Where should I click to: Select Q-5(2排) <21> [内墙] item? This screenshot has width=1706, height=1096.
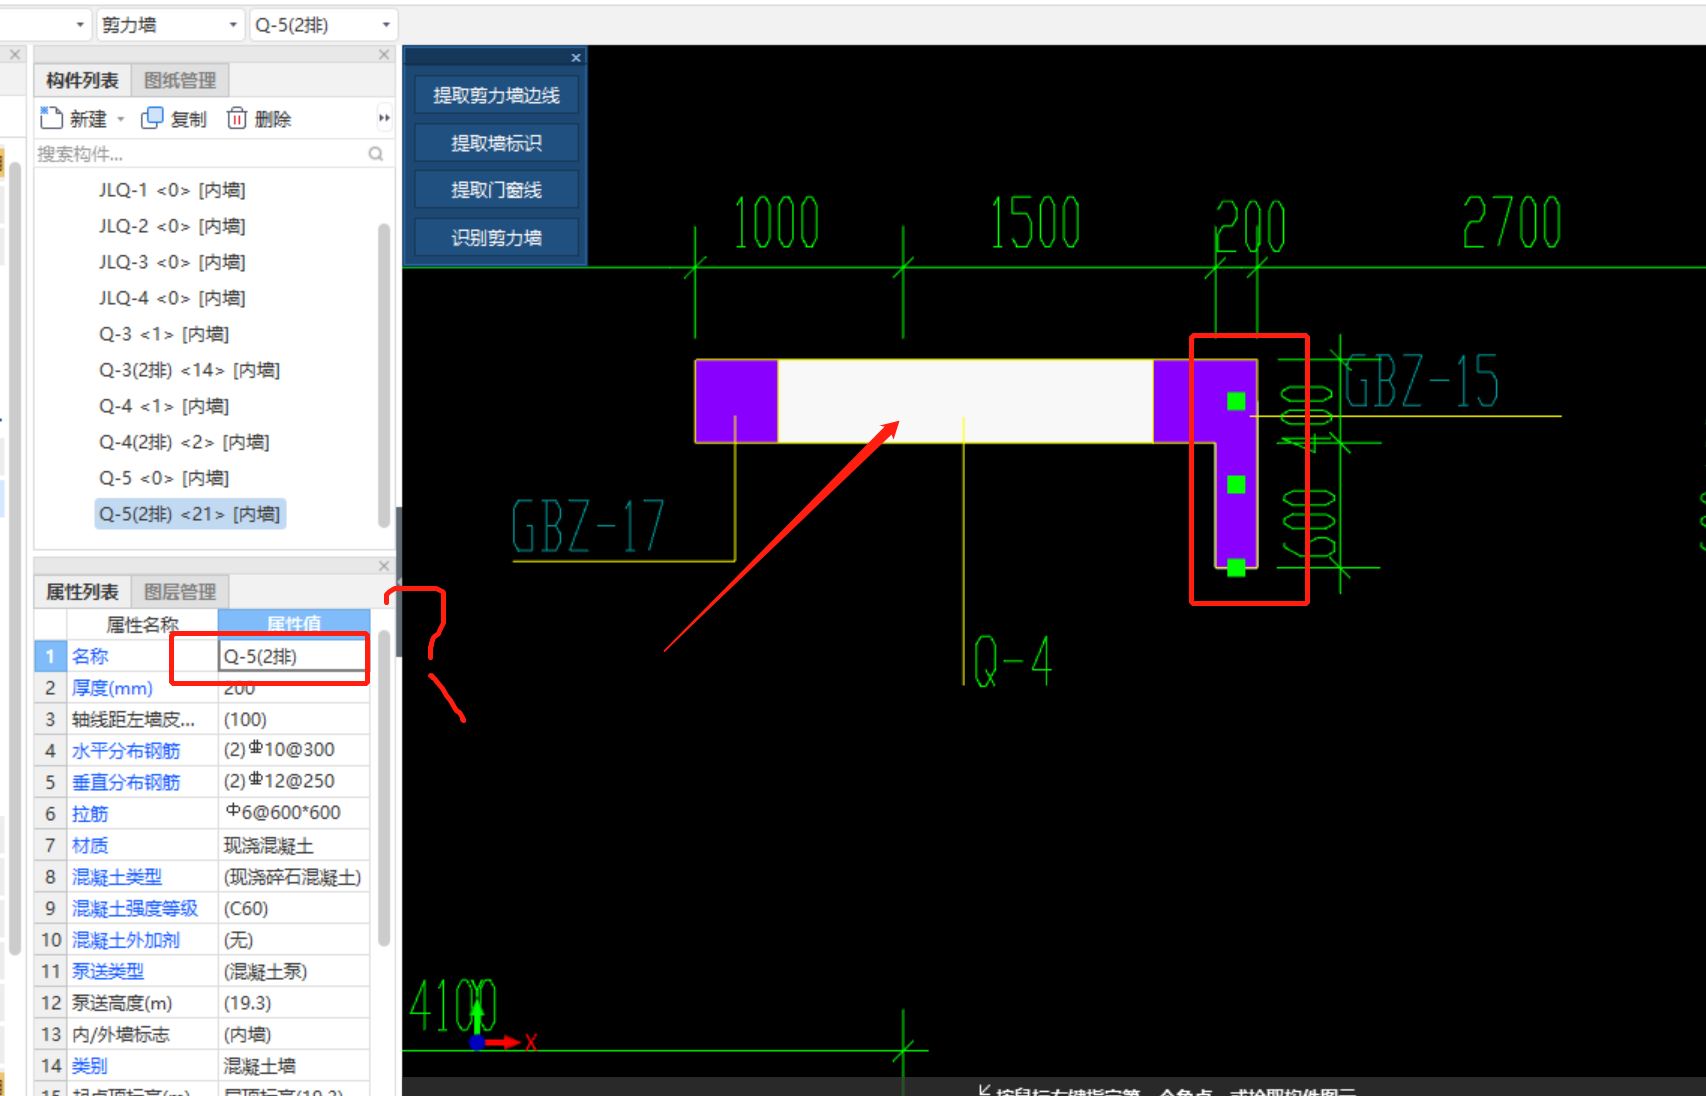pos(190,514)
